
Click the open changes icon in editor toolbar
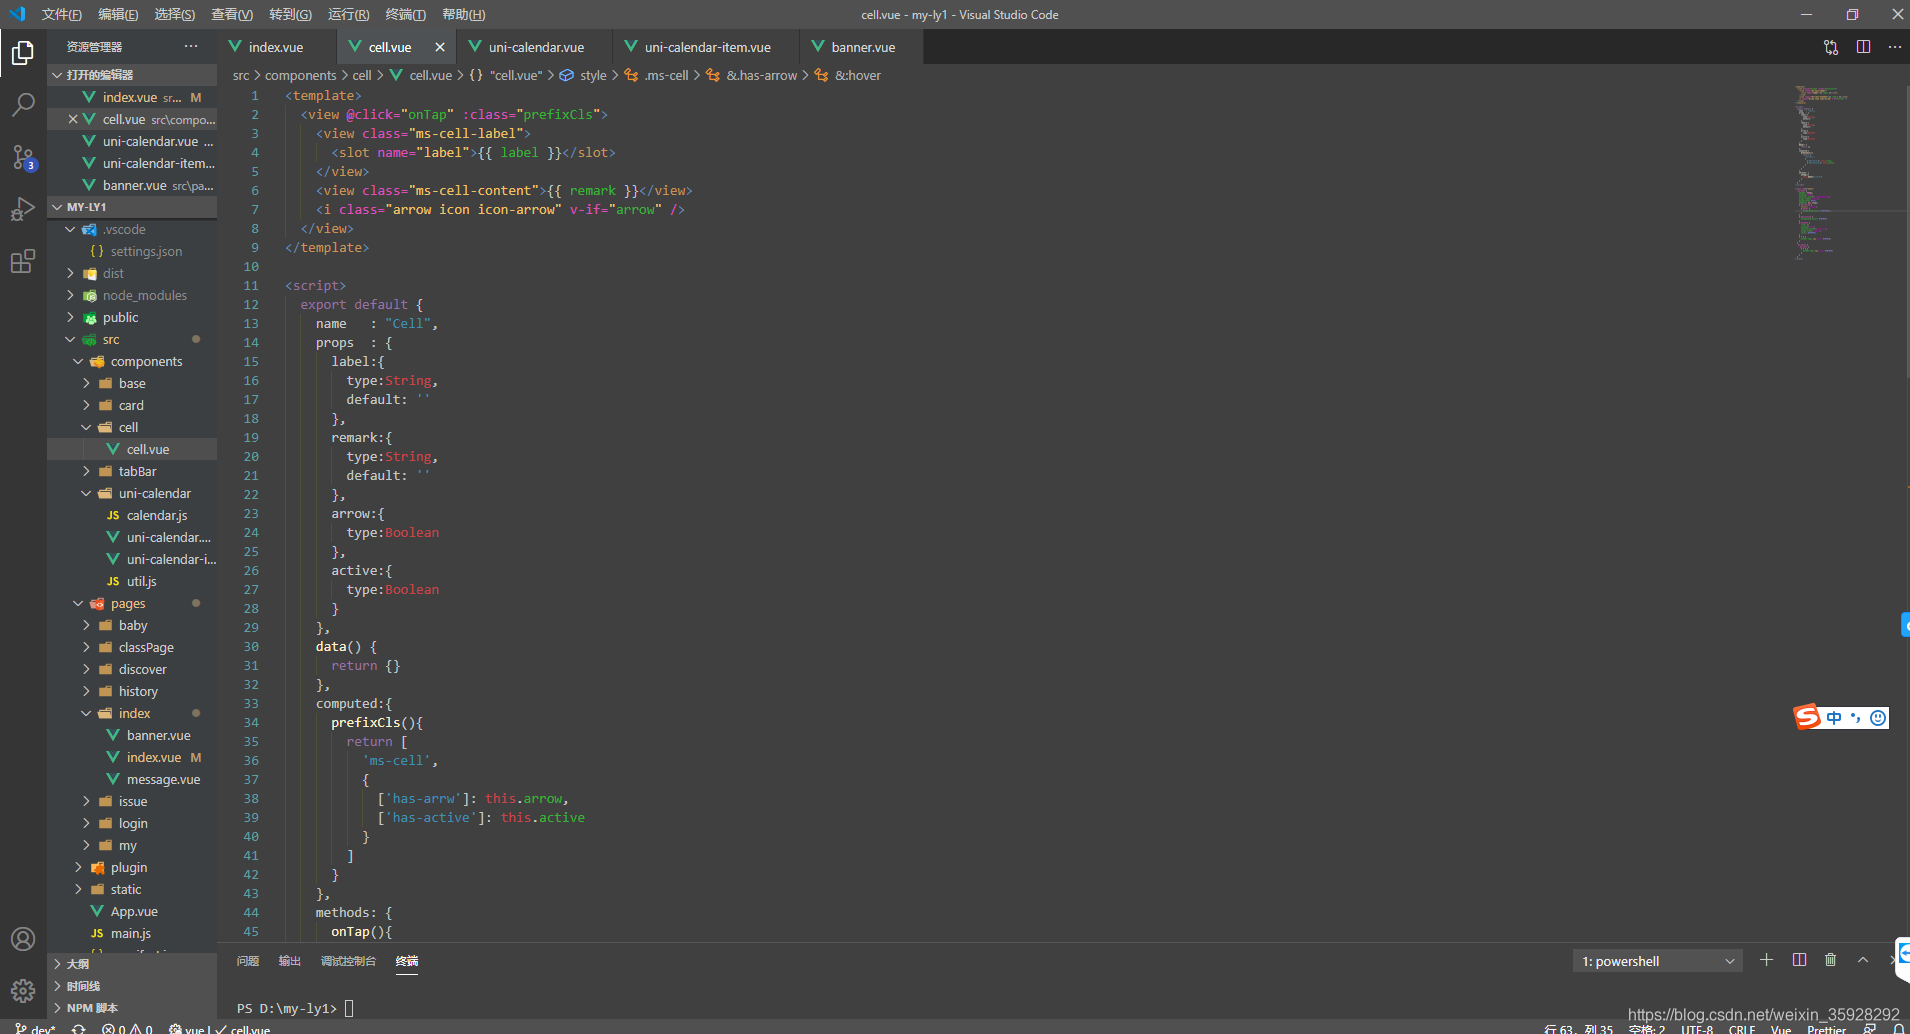(x=1831, y=47)
